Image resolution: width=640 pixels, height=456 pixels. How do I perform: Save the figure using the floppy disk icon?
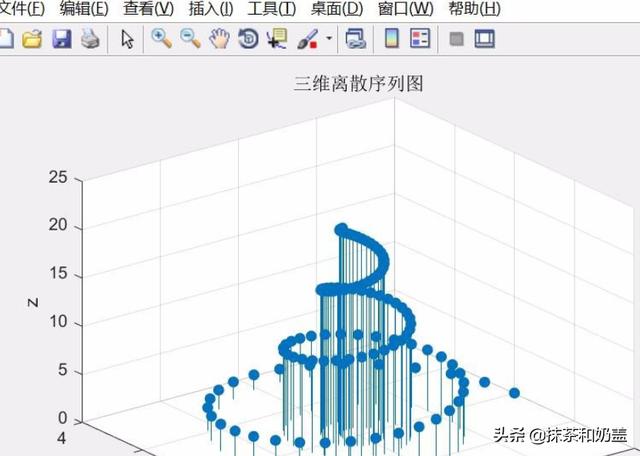[x=62, y=39]
